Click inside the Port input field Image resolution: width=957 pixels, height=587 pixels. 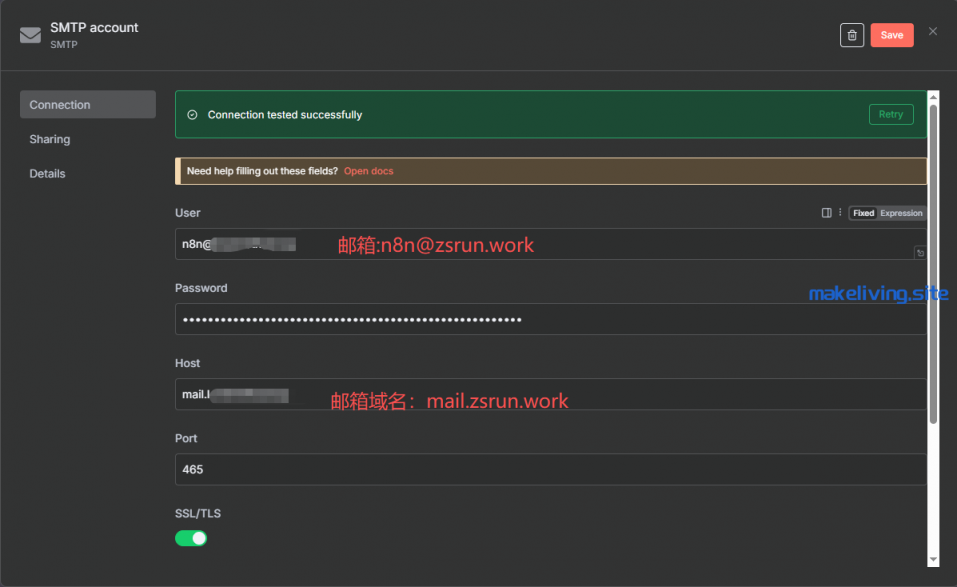coord(400,469)
